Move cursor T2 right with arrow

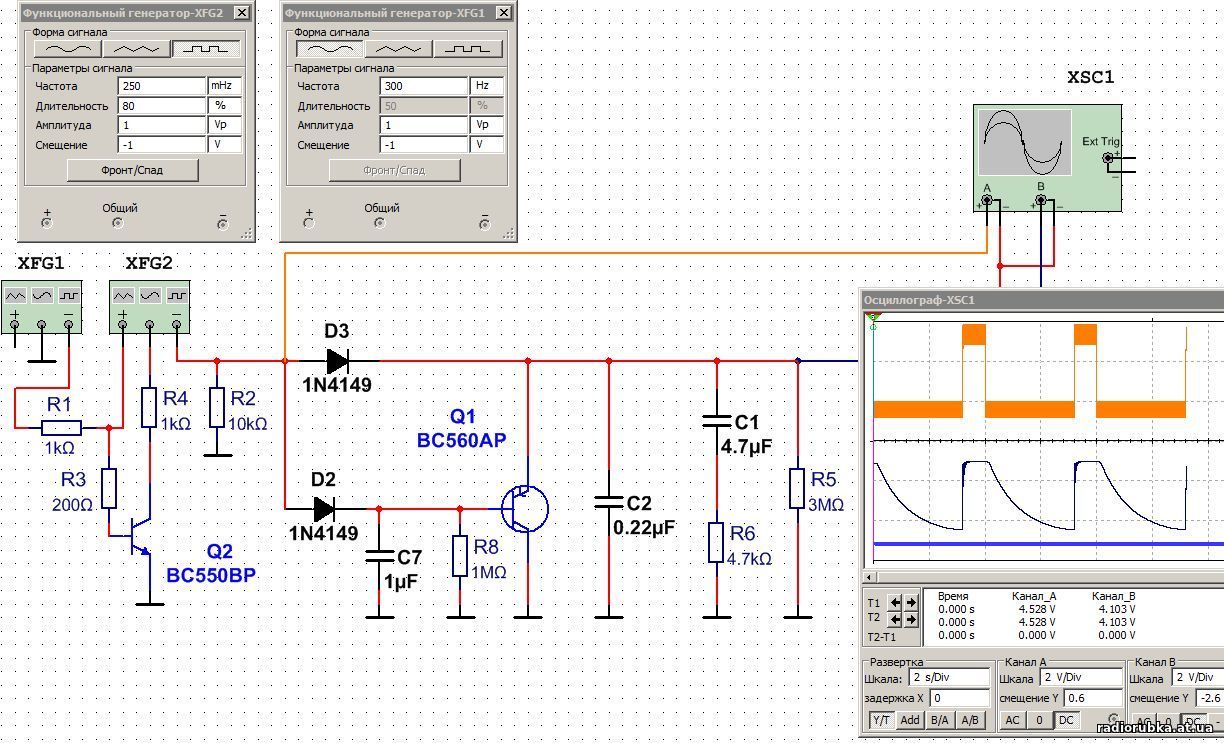coord(911,618)
